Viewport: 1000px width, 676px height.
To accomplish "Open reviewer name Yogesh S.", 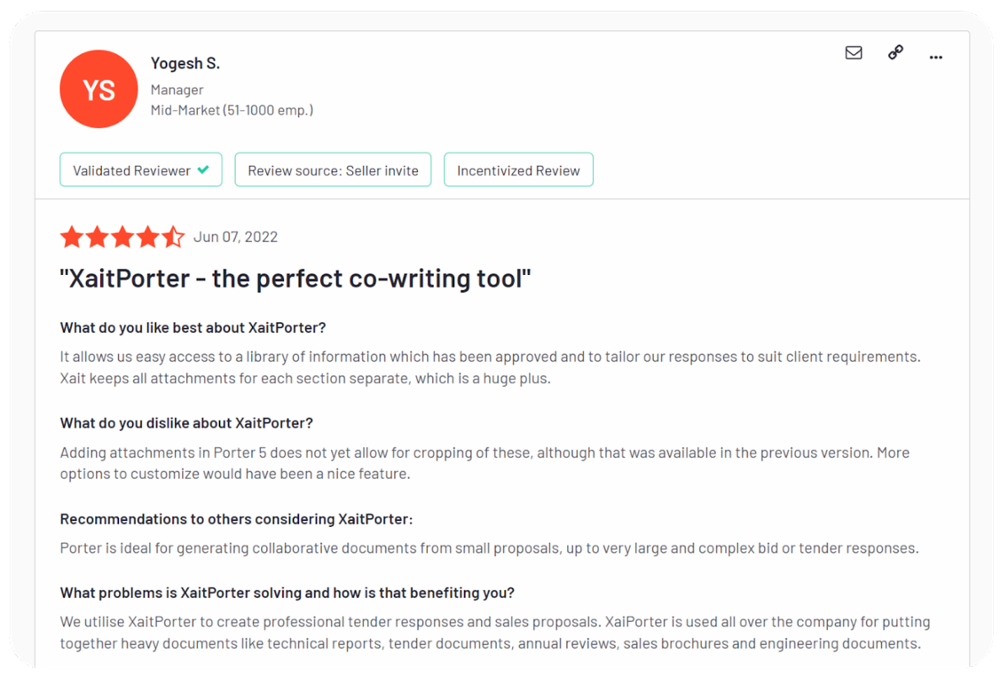I will (x=185, y=63).
